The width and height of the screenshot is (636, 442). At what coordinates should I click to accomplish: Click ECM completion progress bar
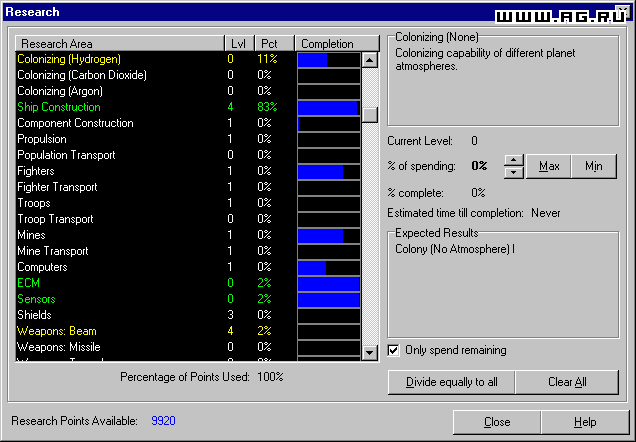click(x=329, y=284)
